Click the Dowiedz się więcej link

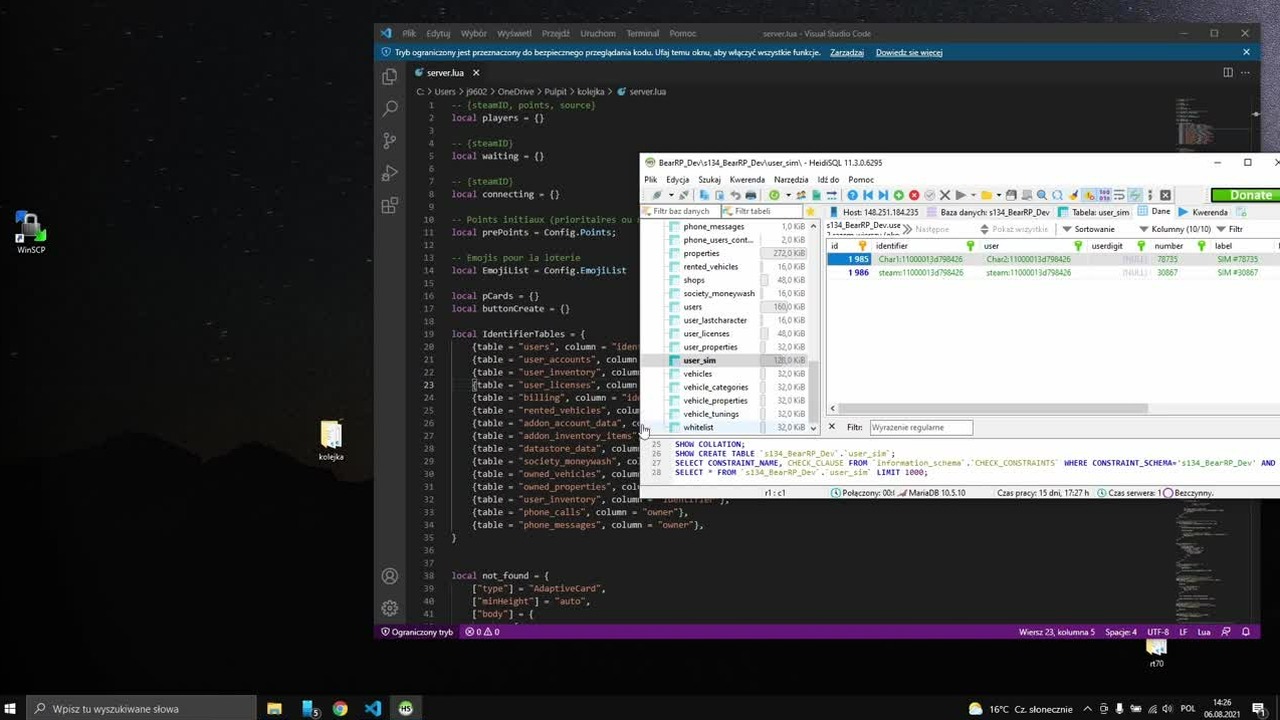pos(909,52)
